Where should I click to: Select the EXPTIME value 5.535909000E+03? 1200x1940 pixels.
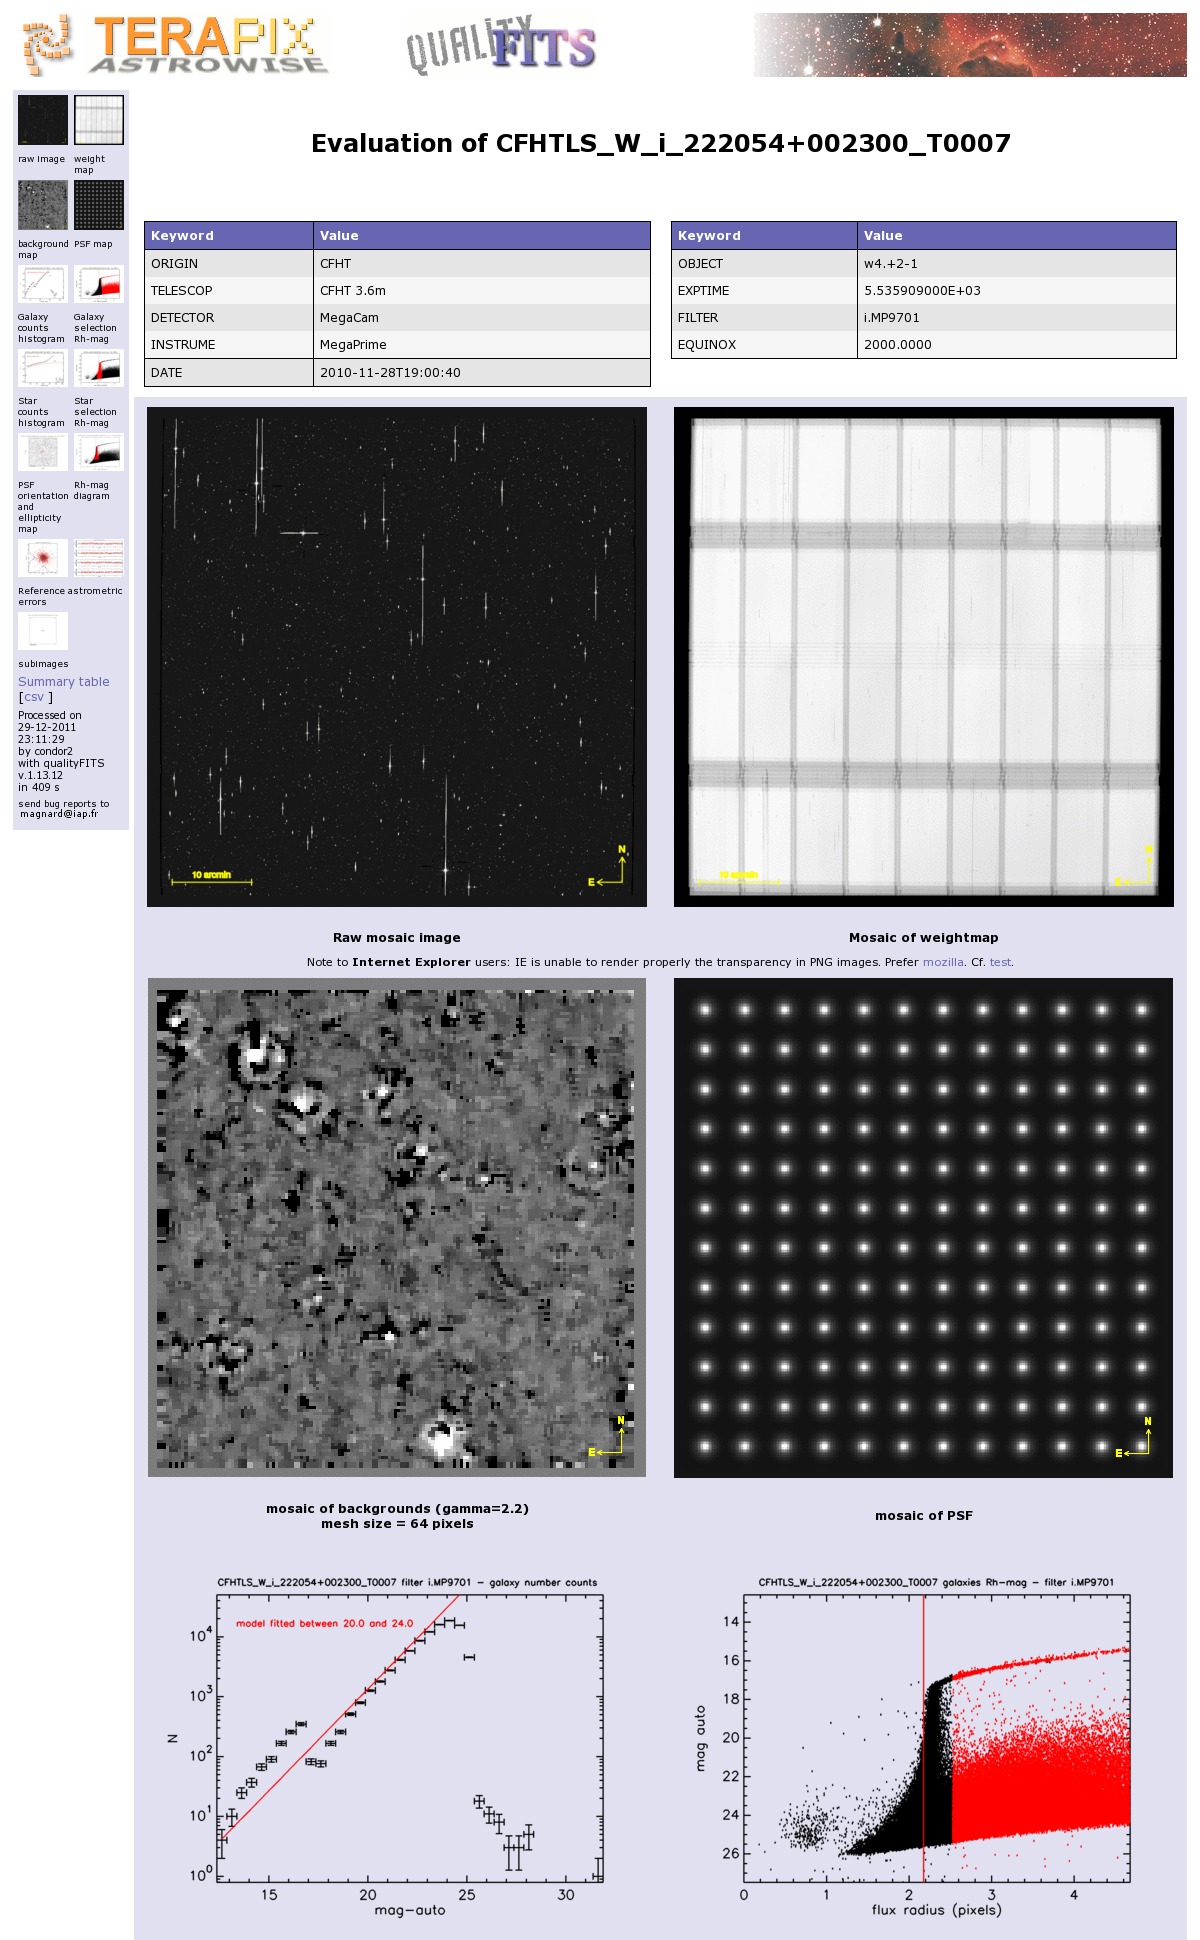point(1017,291)
